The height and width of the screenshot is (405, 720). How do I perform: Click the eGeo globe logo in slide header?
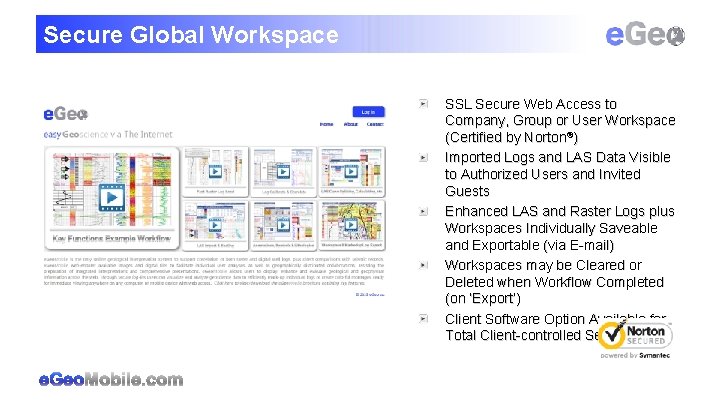coord(645,35)
